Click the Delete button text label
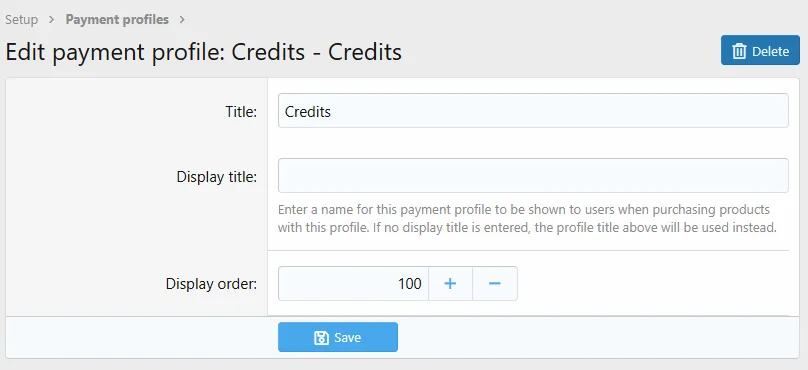This screenshot has height=370, width=808. point(770,52)
